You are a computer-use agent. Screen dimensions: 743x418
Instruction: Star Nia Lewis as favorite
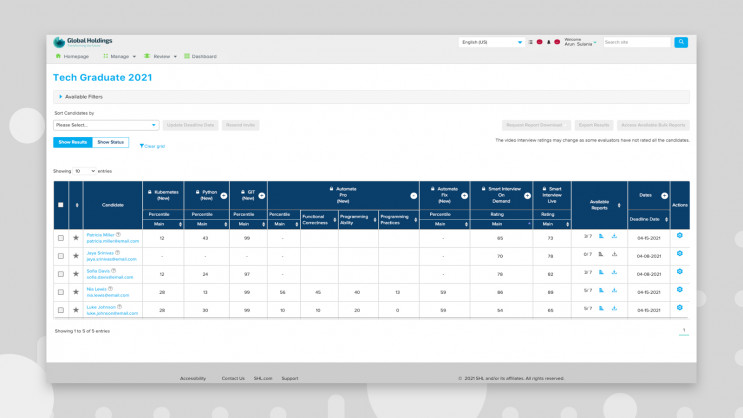click(76, 292)
